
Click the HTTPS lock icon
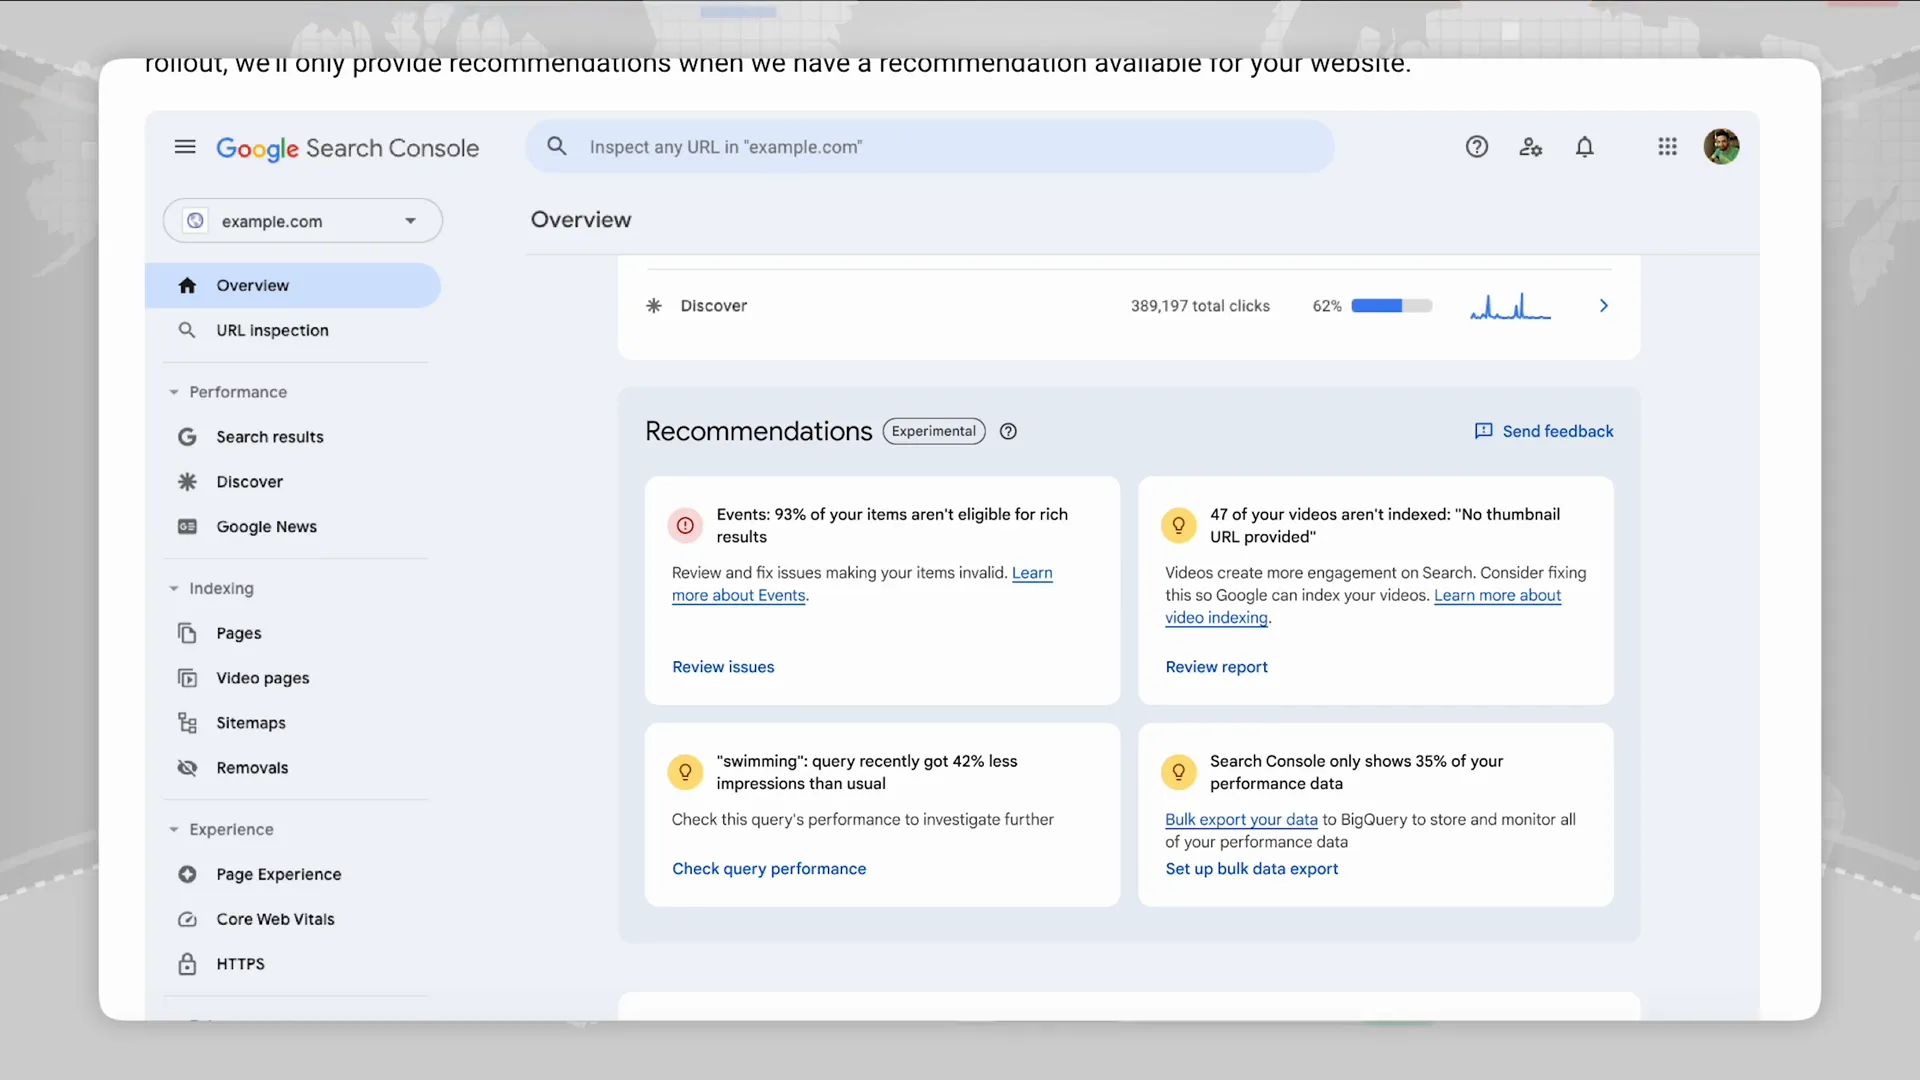[x=187, y=964]
